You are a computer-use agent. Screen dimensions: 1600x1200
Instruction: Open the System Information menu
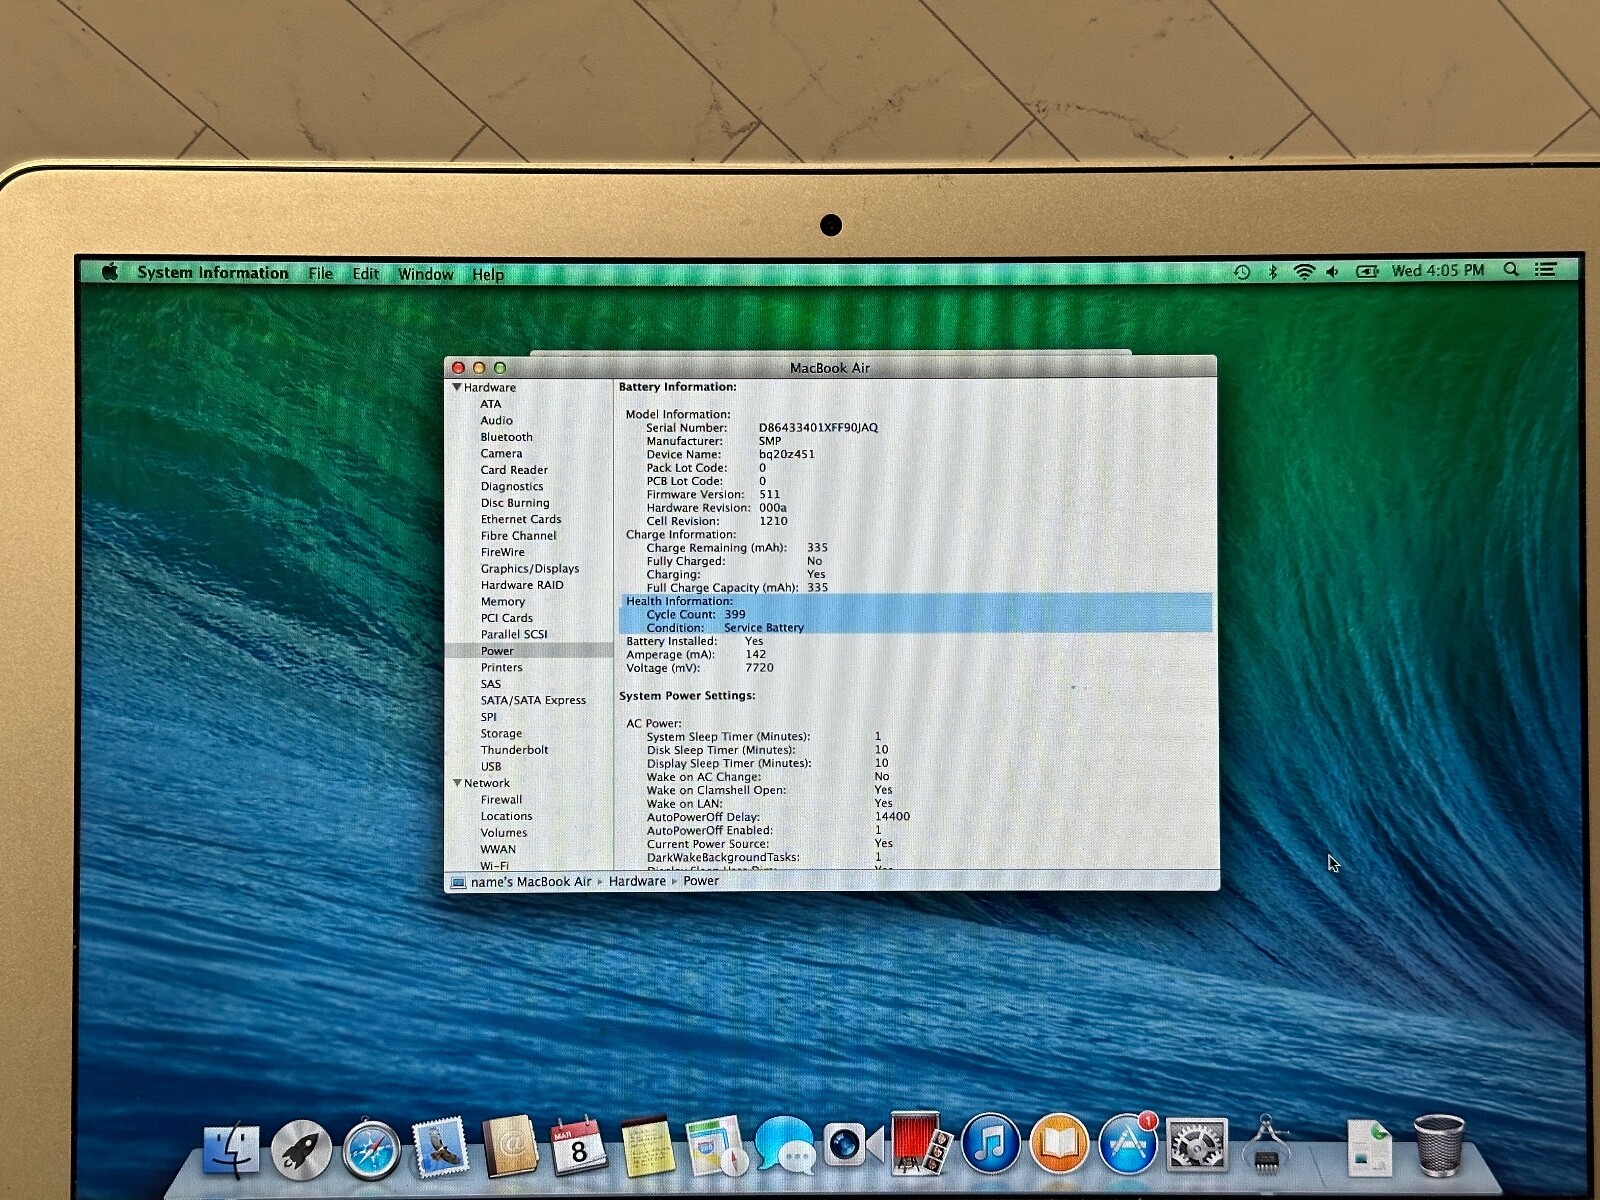click(x=213, y=273)
